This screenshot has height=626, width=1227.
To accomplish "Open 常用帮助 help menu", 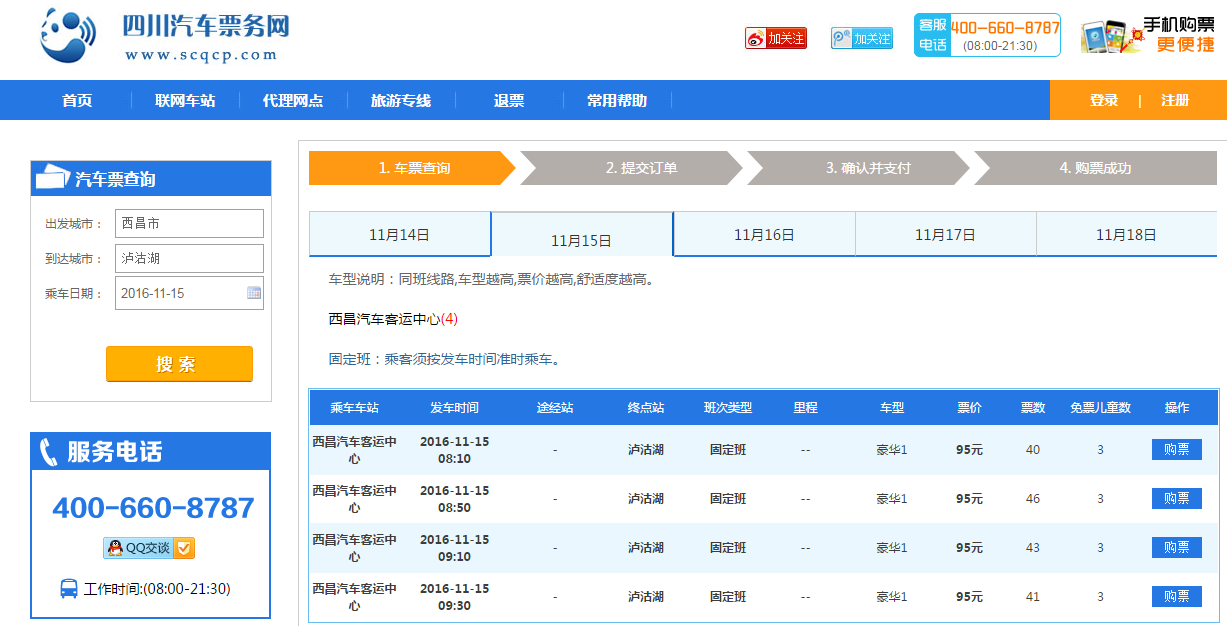I will (617, 101).
